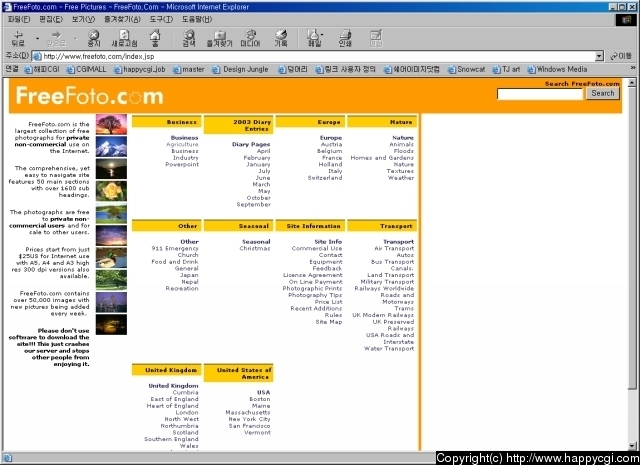Open the Favorites toolbar icon
Screen dimensions: 640x465
pos(220,38)
